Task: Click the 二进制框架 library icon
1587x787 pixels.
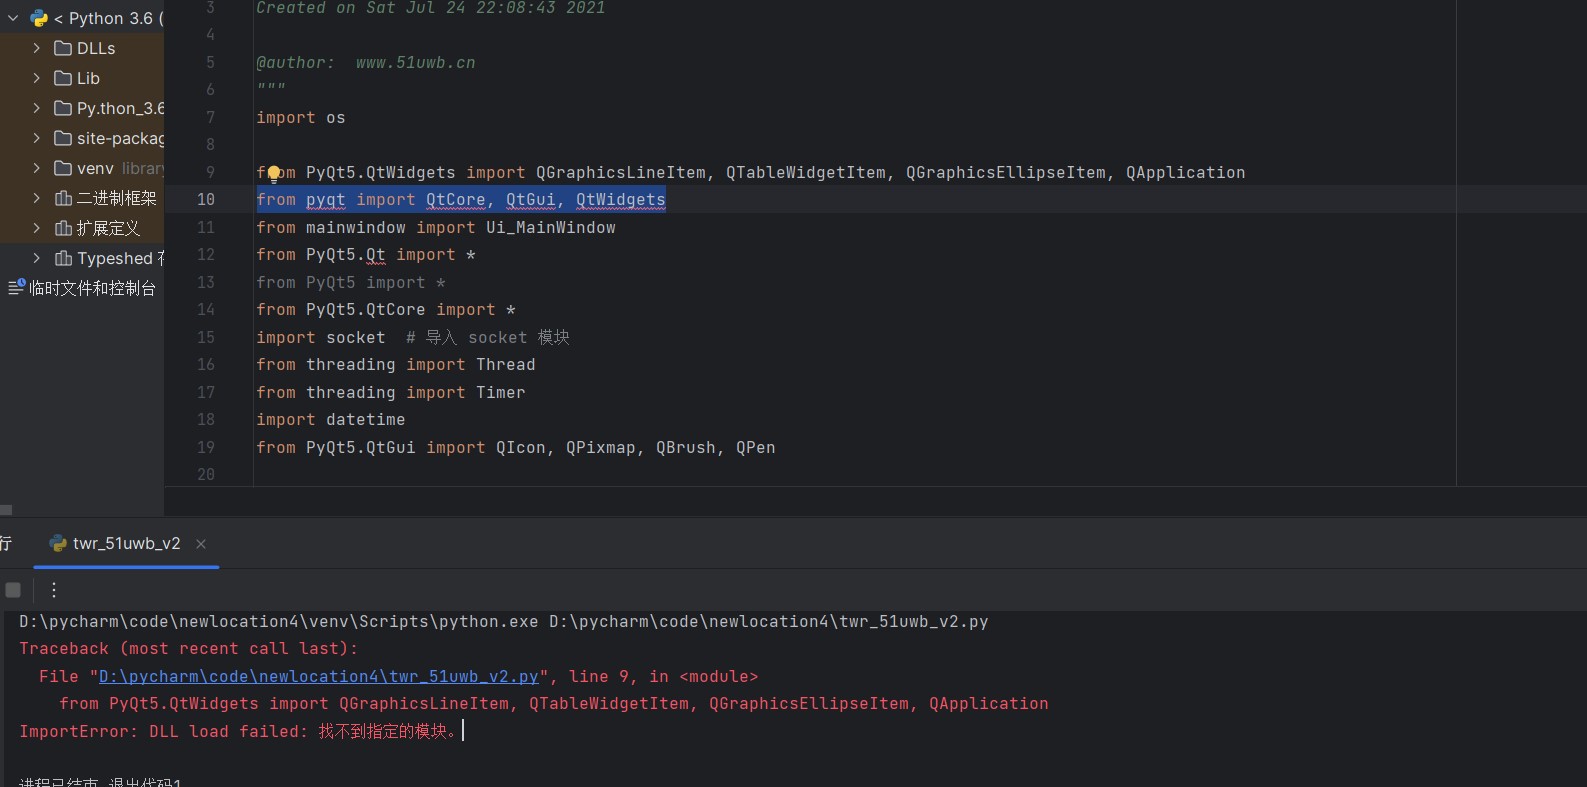Action: click(x=63, y=198)
